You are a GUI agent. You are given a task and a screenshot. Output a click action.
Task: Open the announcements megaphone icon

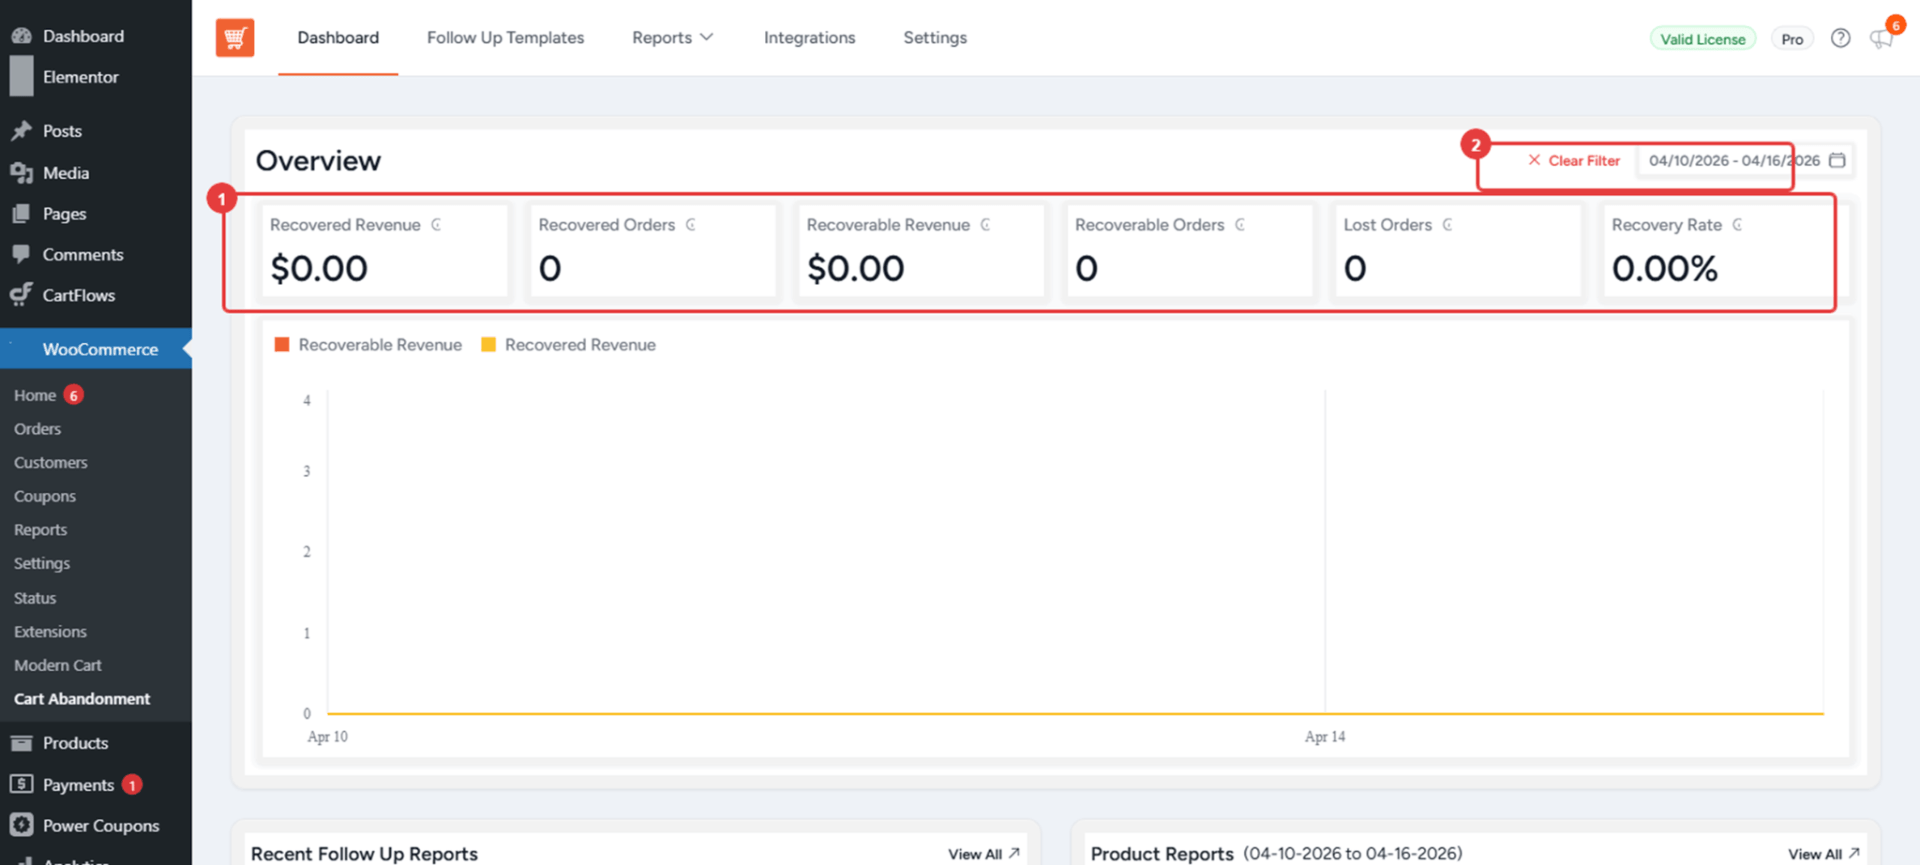coord(1881,39)
